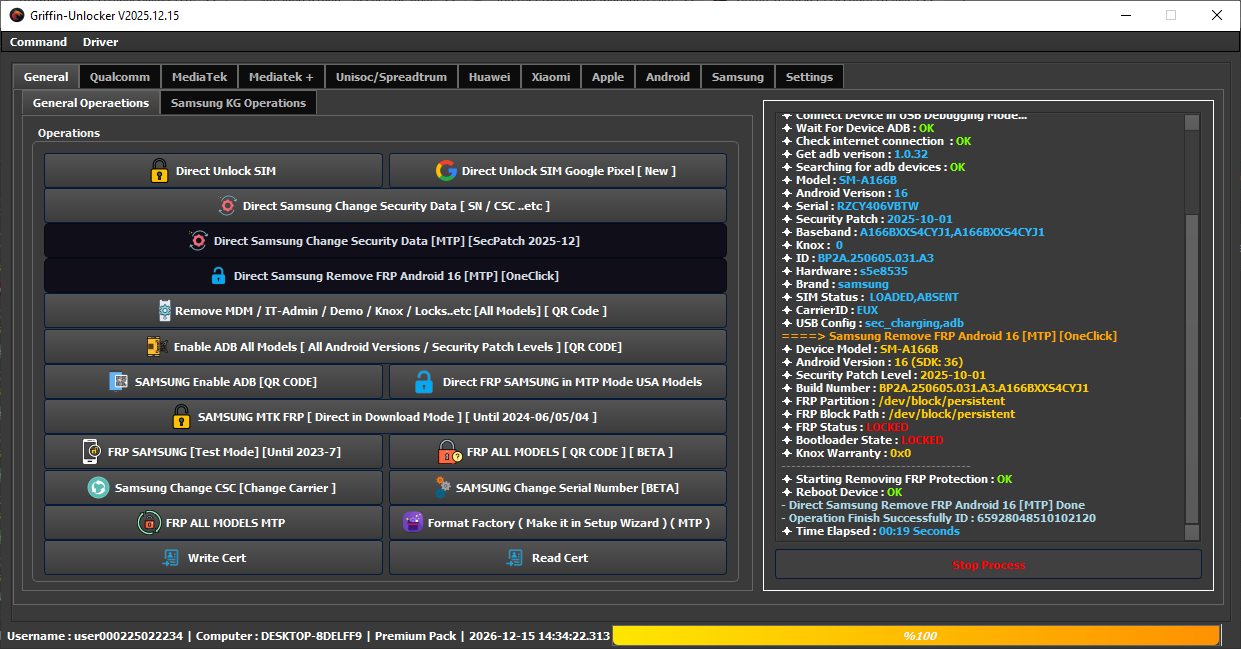Open the Xiaomi tab
This screenshot has width=1241, height=649.
[551, 77]
